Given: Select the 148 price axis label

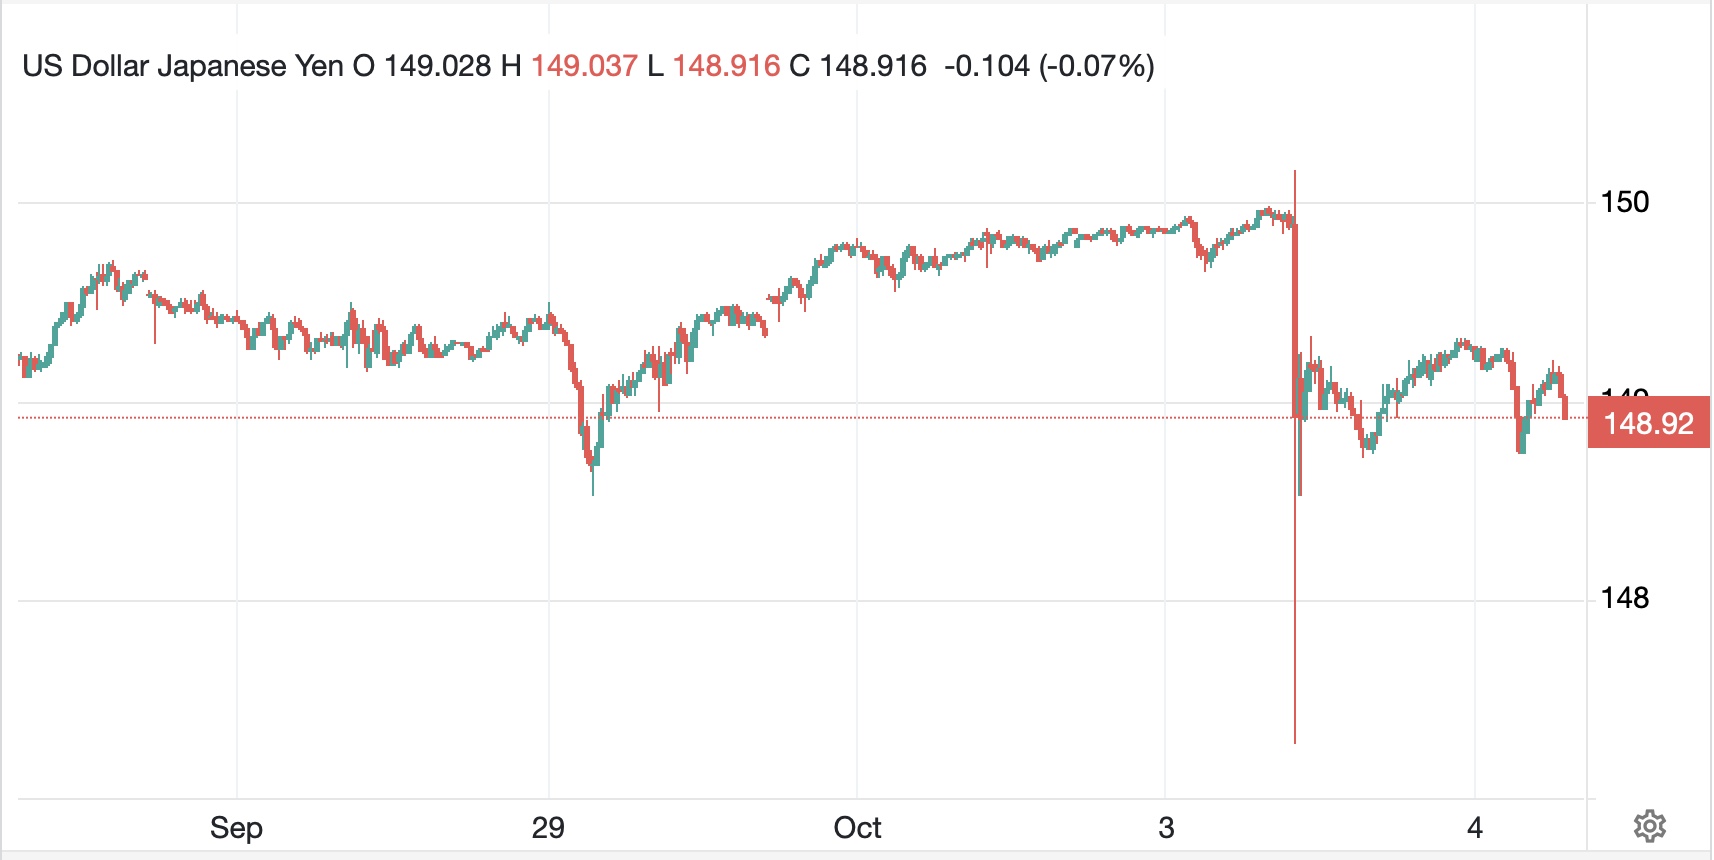Looking at the screenshot, I should [1624, 598].
